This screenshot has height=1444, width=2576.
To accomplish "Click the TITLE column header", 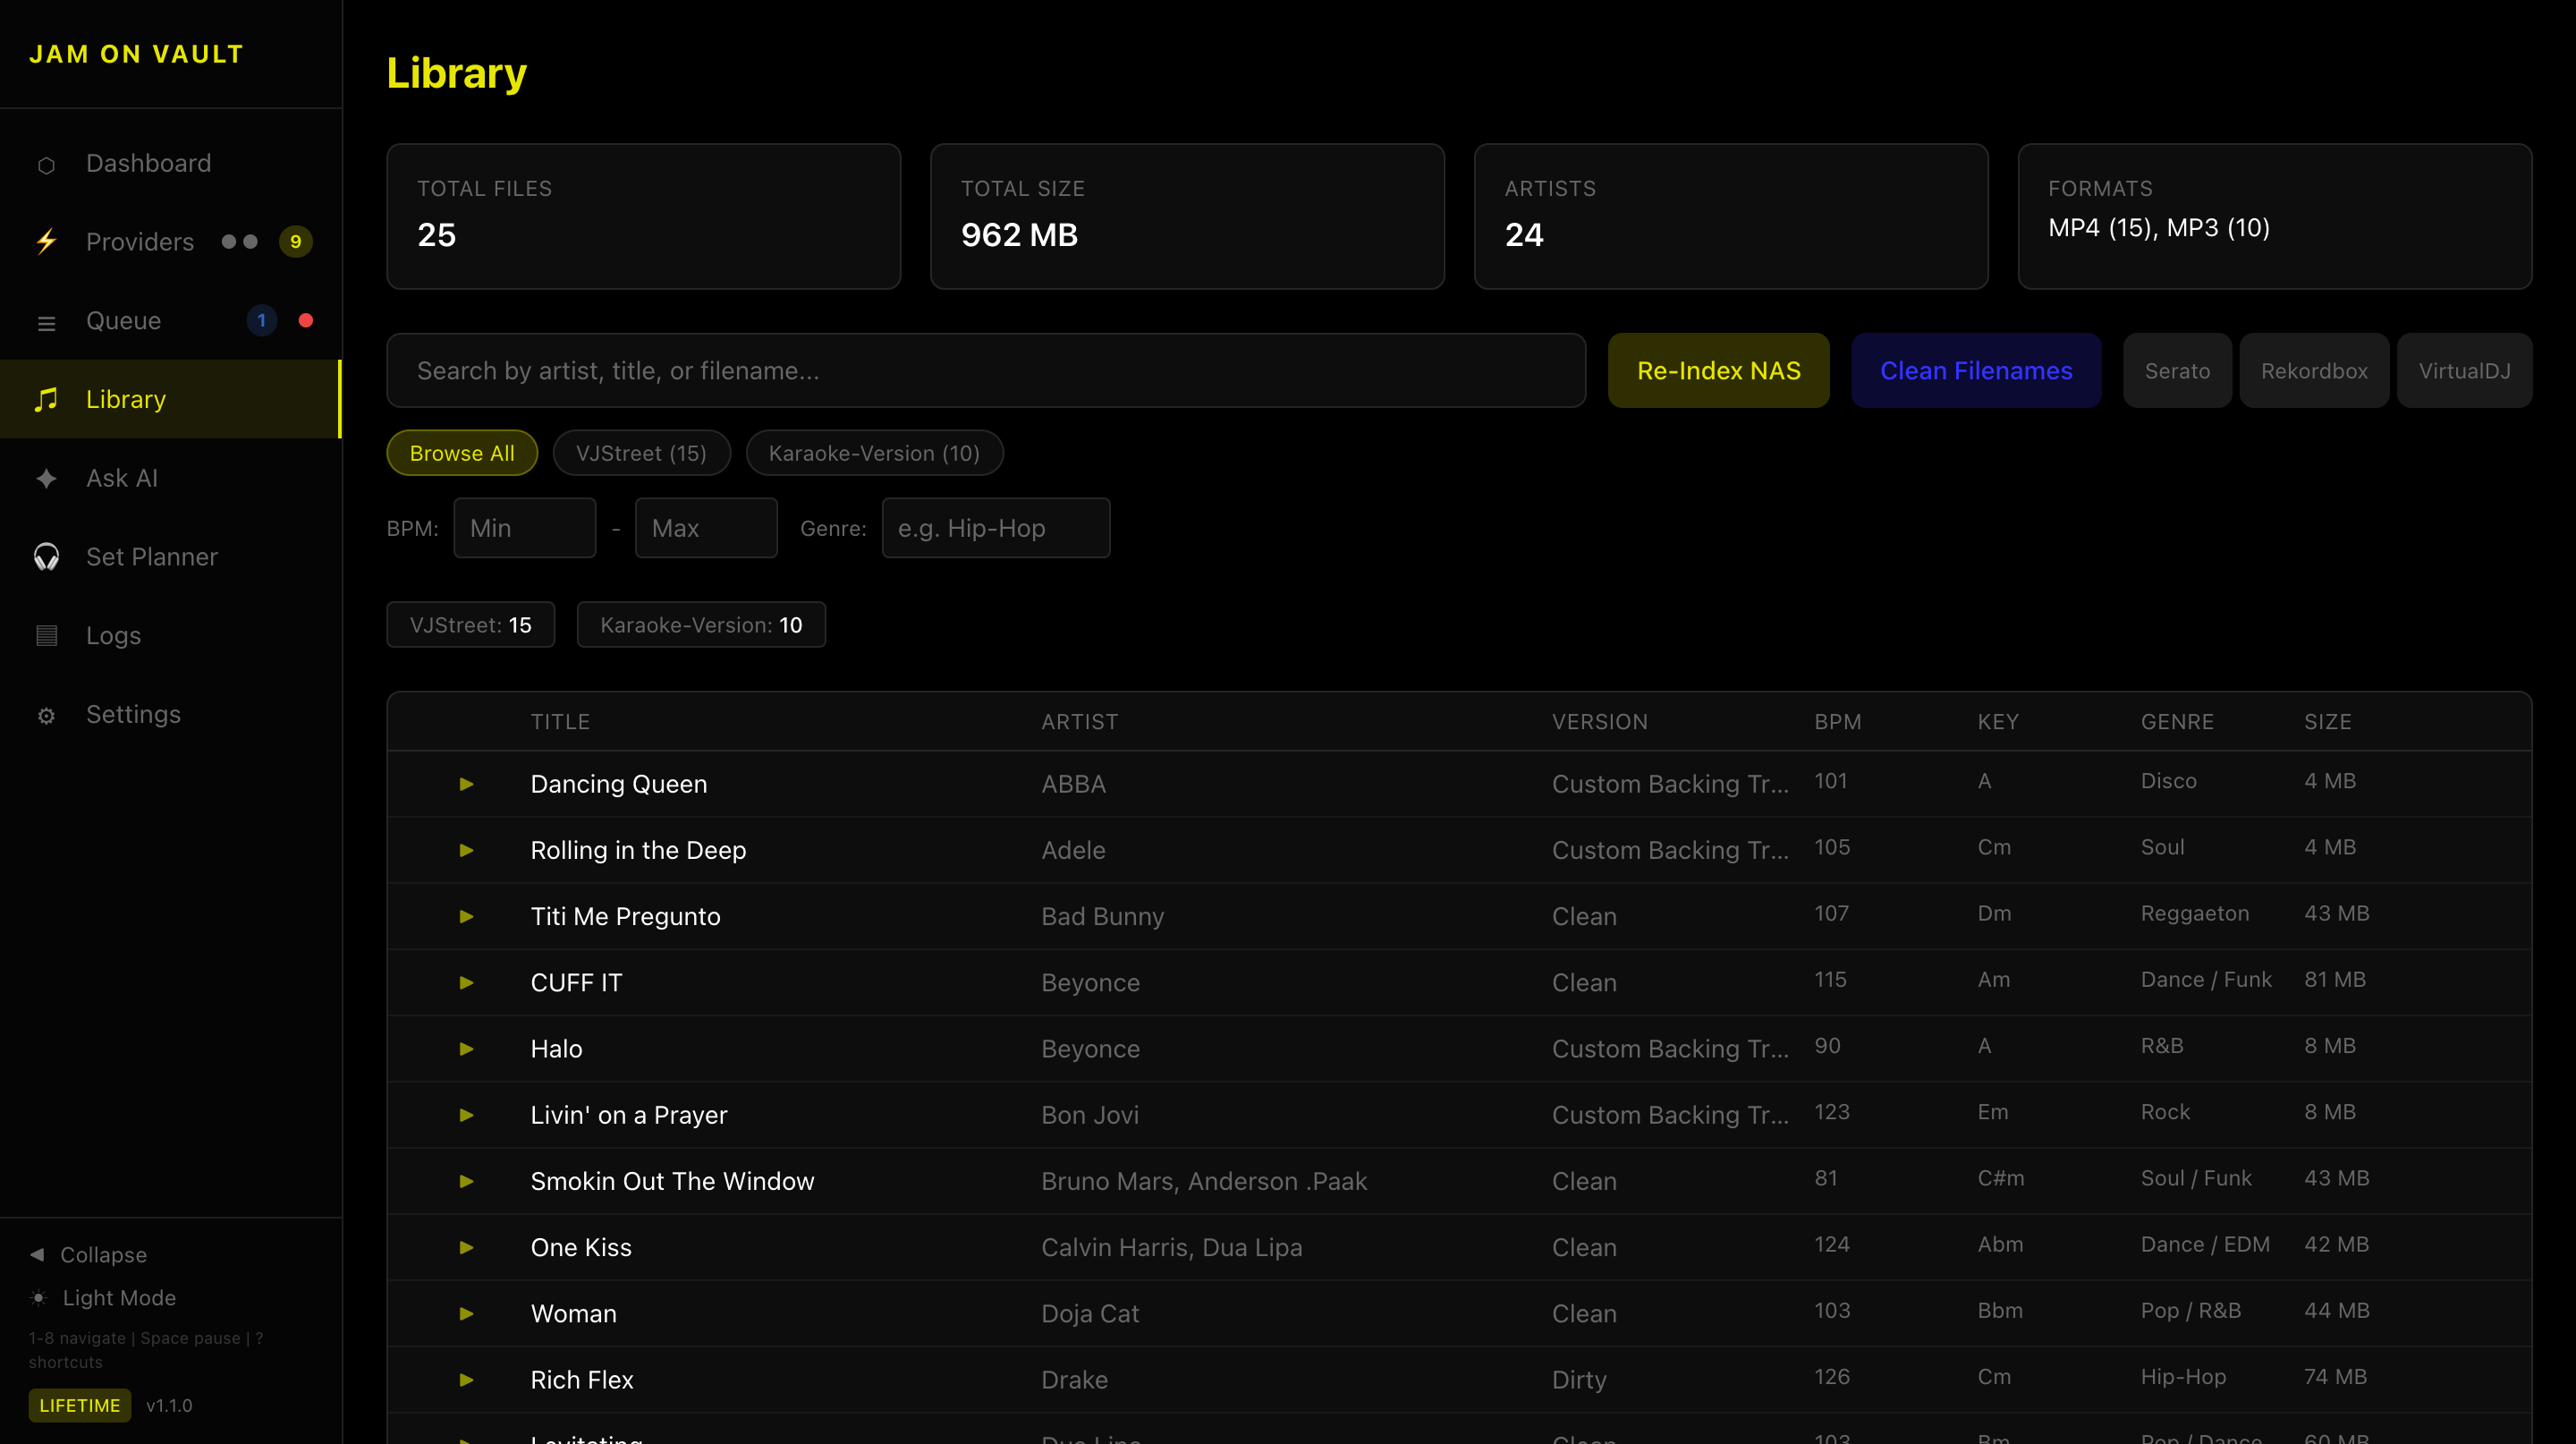I will tap(560, 722).
